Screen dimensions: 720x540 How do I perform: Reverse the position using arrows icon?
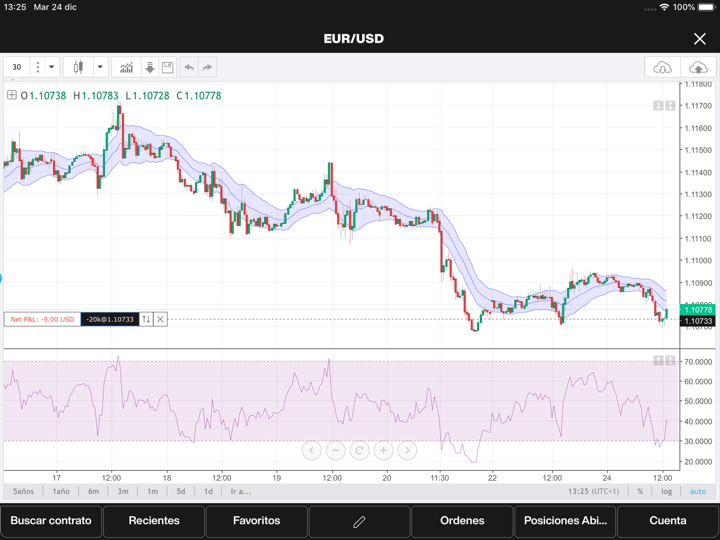(146, 319)
